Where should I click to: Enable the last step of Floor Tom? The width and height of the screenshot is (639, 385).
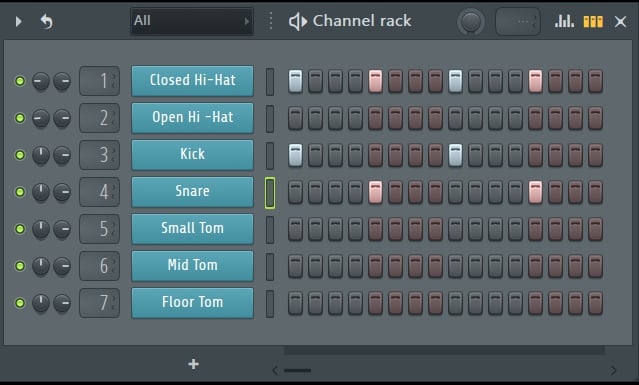click(x=595, y=304)
